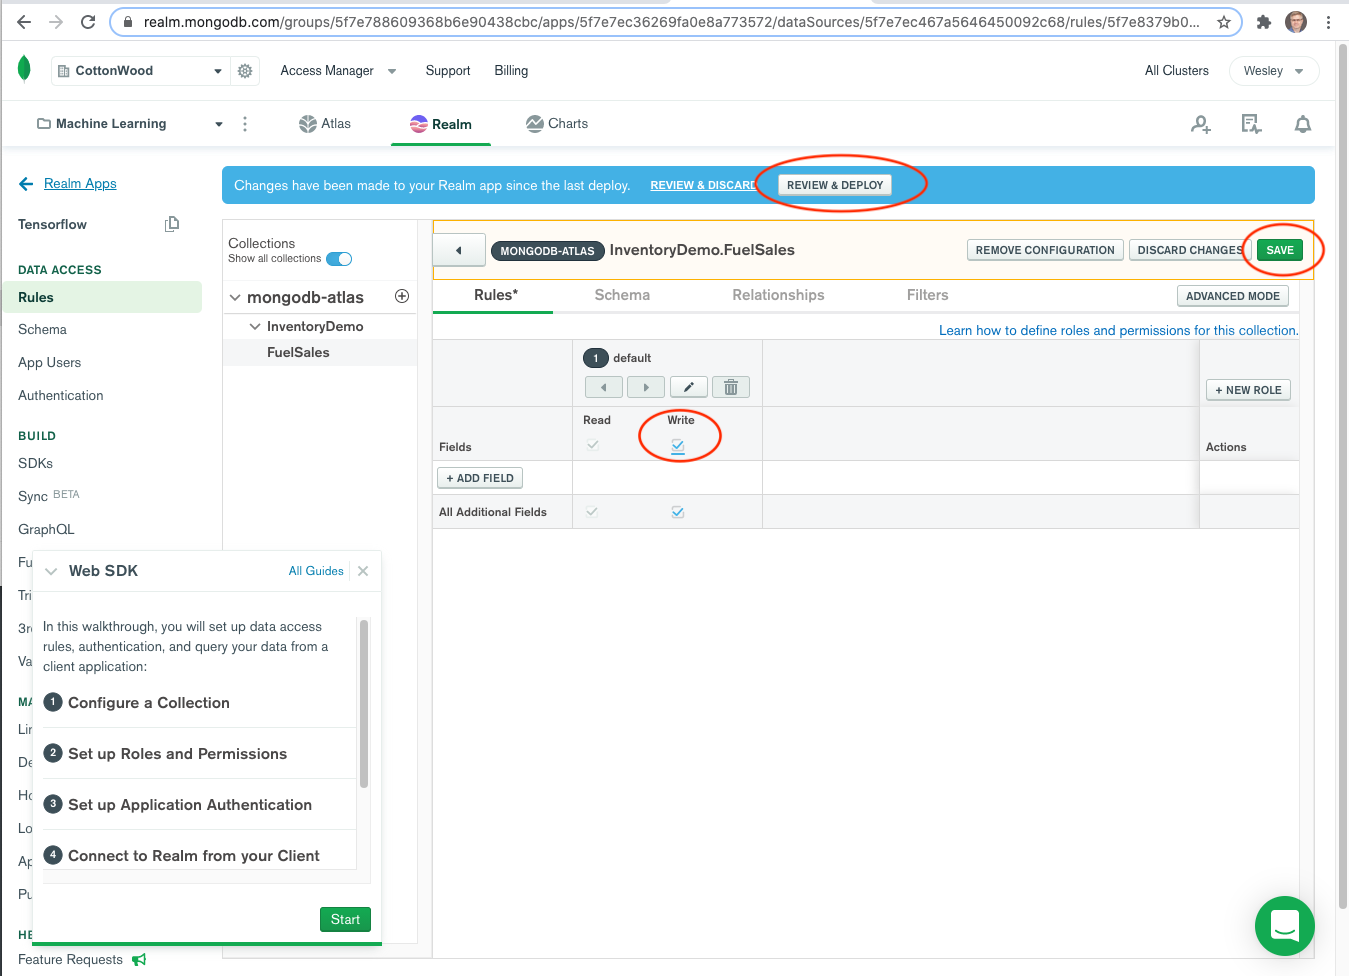Open the REVIEW & DISCARD link
Viewport: 1349px width, 976px height.
coord(703,185)
